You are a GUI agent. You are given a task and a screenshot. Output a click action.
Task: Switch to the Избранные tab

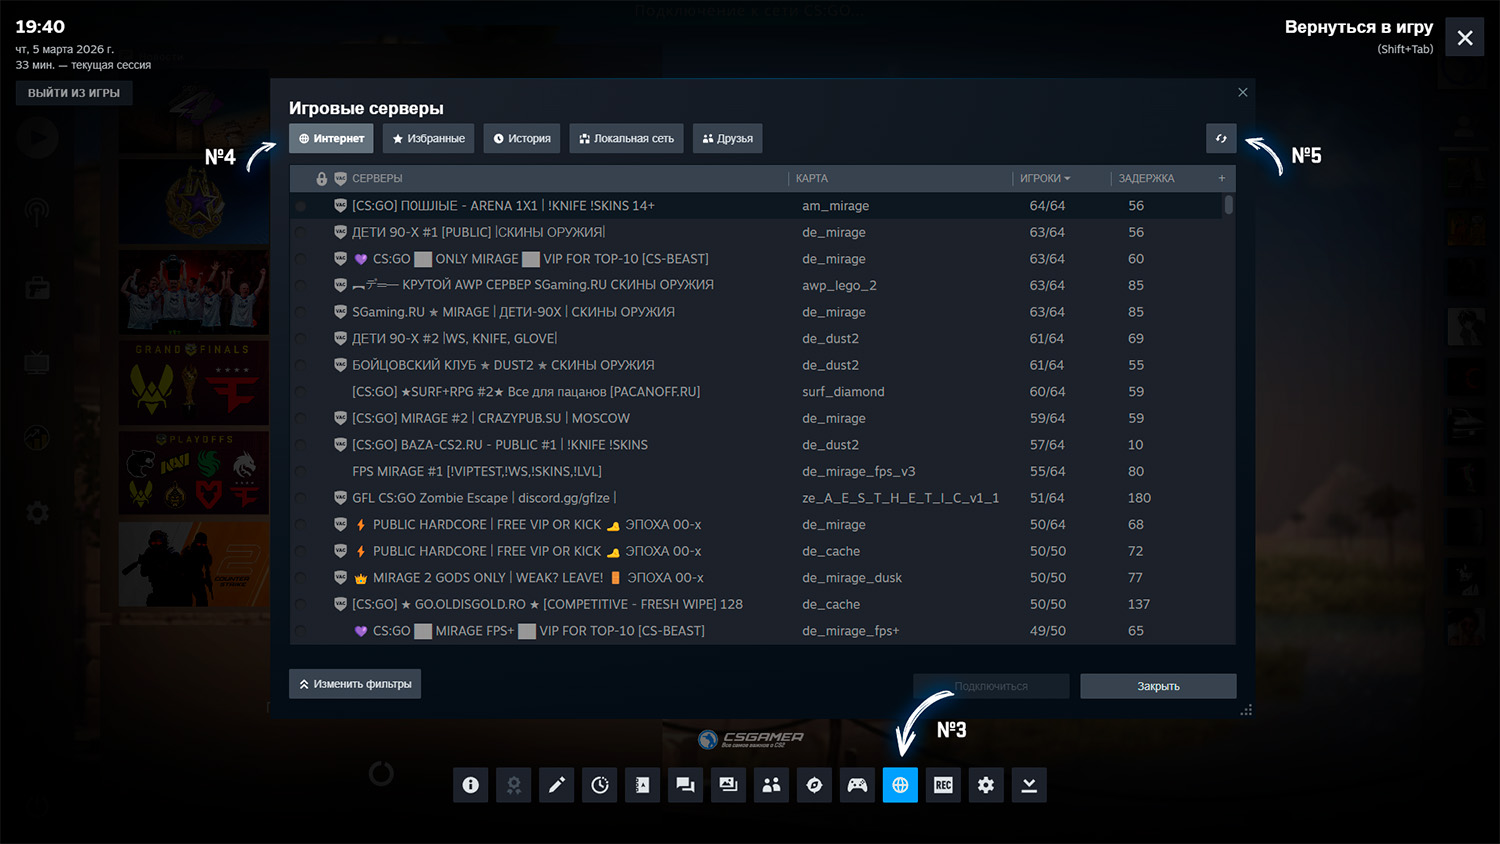[428, 138]
